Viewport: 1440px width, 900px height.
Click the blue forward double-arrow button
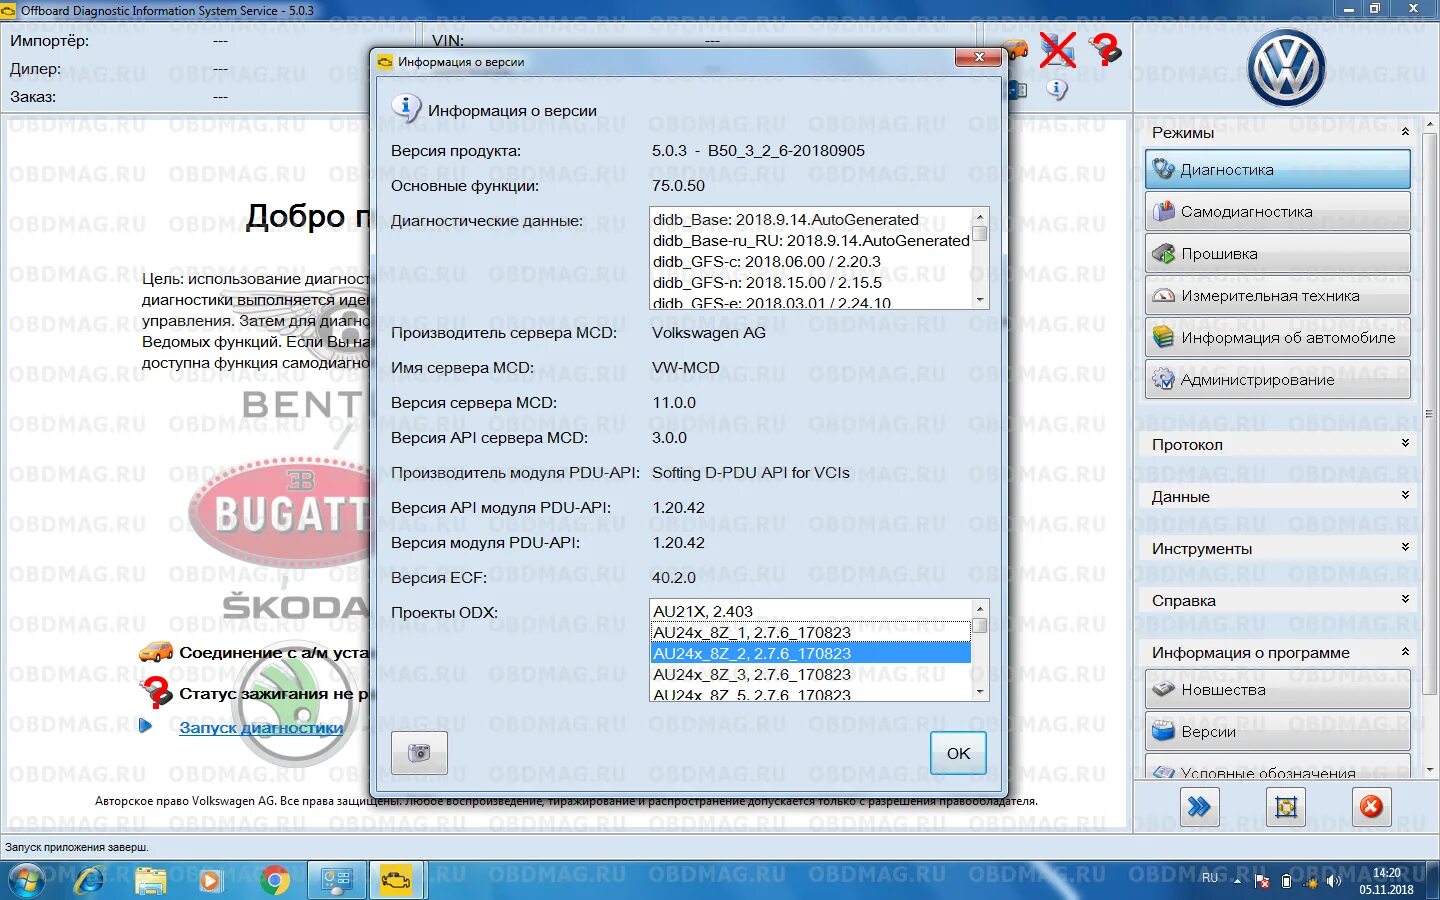click(x=1199, y=807)
